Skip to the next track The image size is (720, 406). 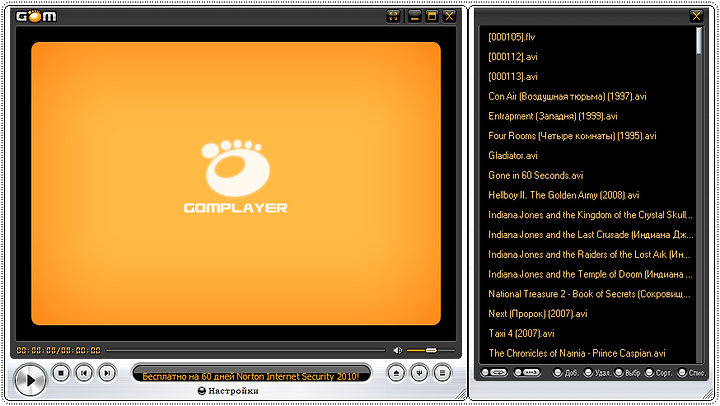(x=107, y=373)
